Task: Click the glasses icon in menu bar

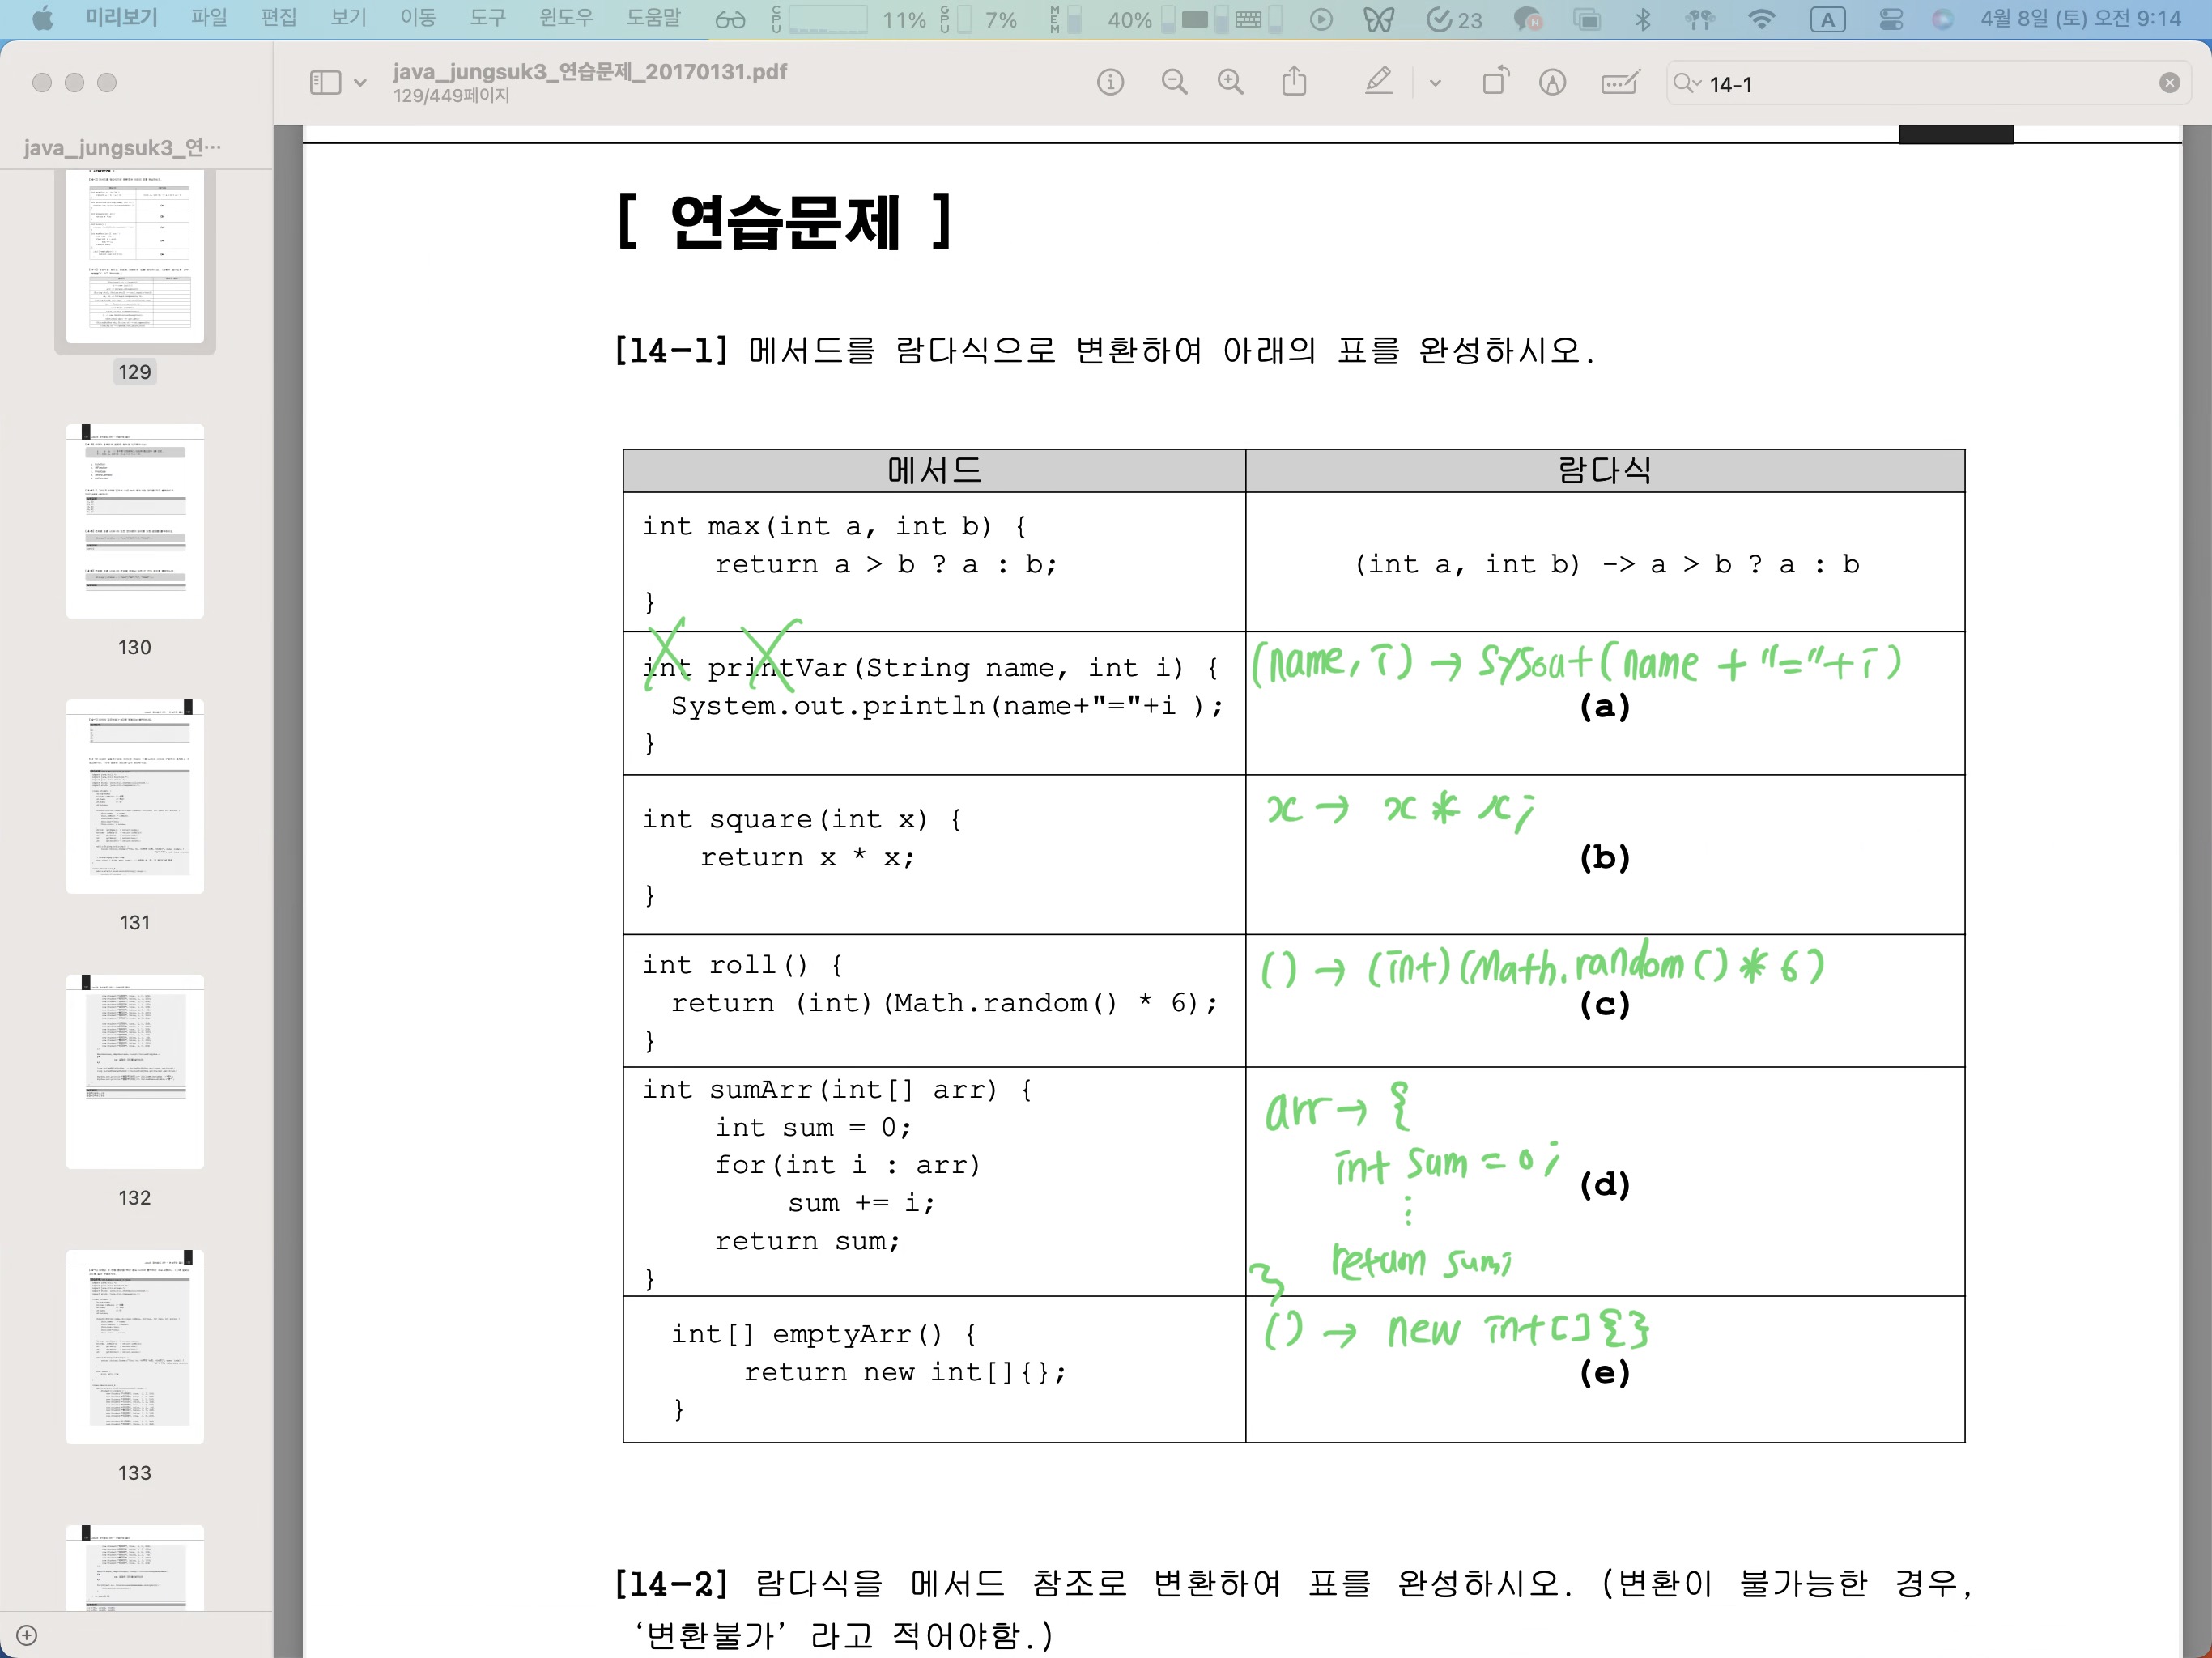Action: coord(730,19)
